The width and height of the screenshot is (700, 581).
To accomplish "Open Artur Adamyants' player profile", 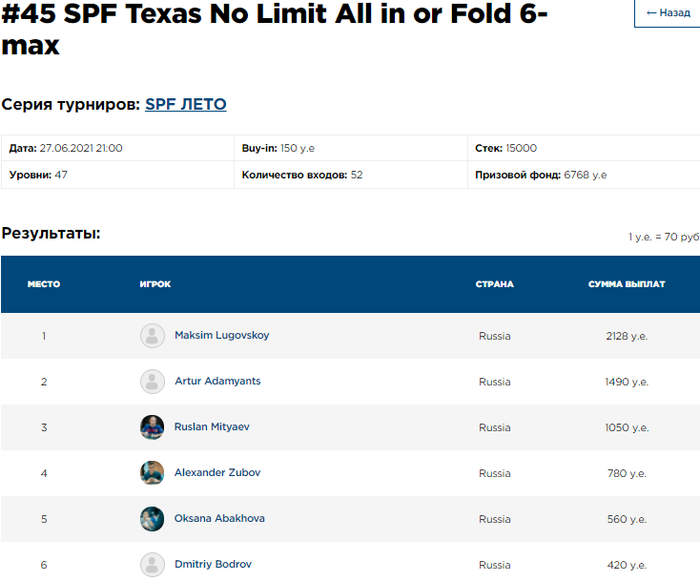I will tap(219, 381).
